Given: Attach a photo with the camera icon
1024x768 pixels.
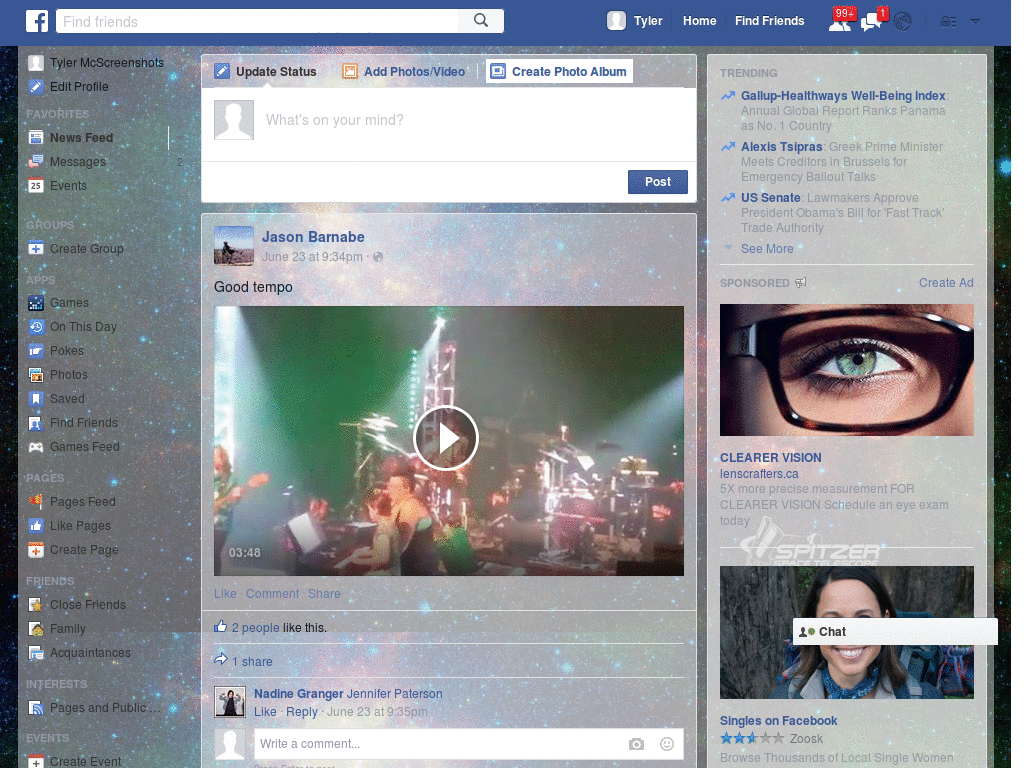Looking at the screenshot, I should click(x=636, y=744).
